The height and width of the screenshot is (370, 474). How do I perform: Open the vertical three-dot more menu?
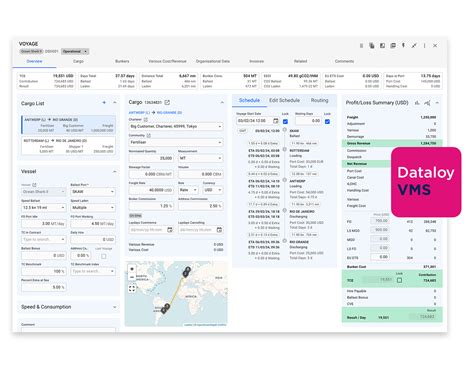424,46
